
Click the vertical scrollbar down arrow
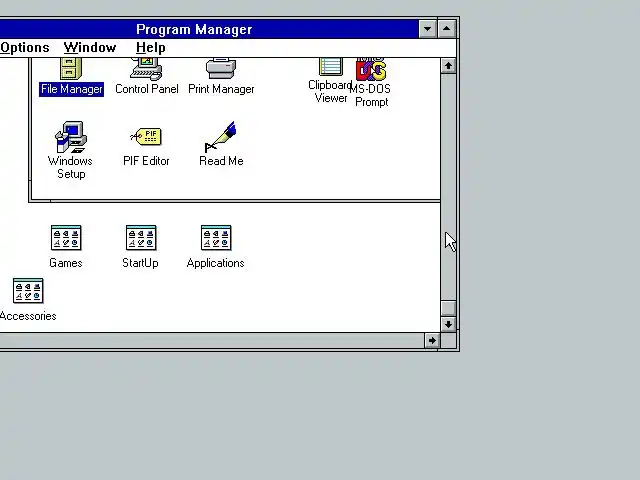coord(448,324)
